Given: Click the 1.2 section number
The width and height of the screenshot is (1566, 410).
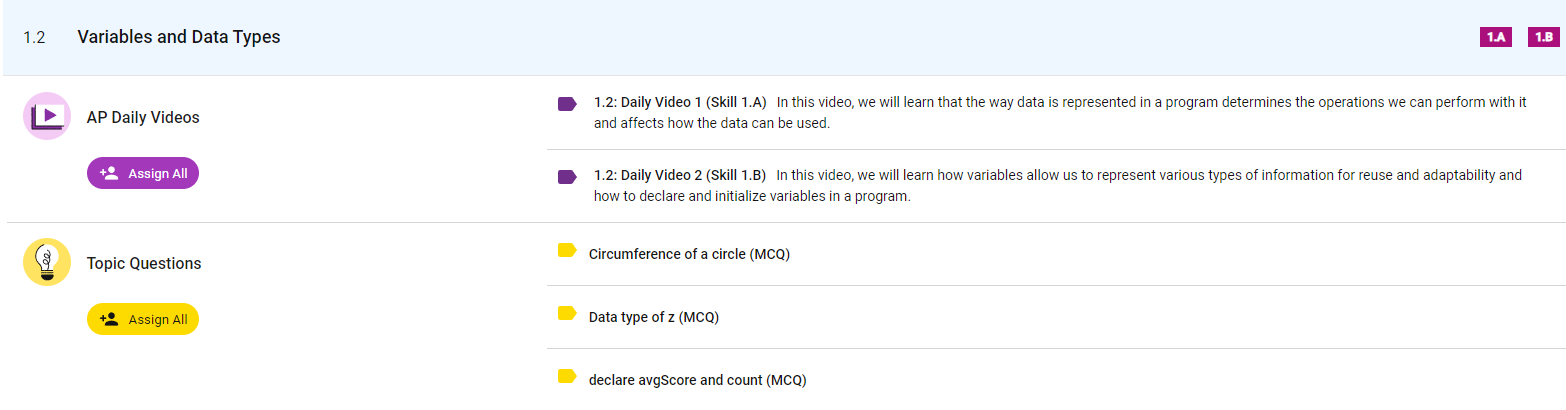Looking at the screenshot, I should coord(34,38).
